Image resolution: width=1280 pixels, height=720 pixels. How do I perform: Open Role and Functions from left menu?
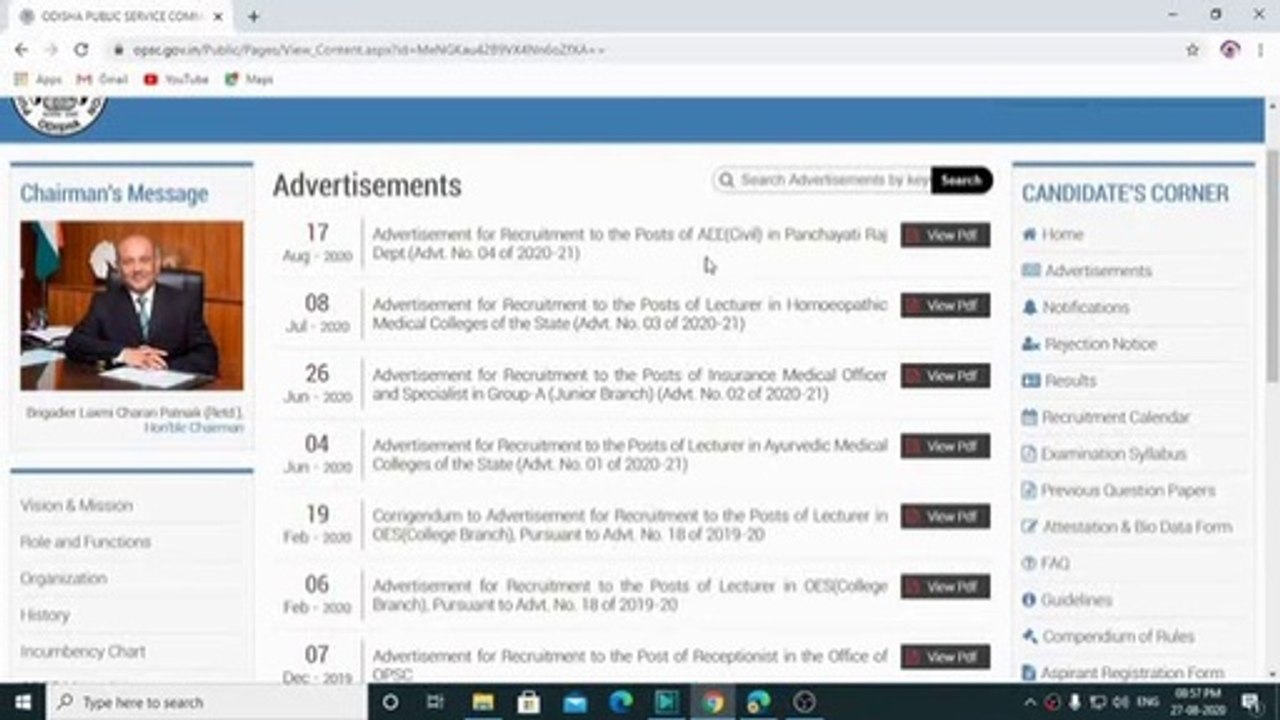click(85, 542)
